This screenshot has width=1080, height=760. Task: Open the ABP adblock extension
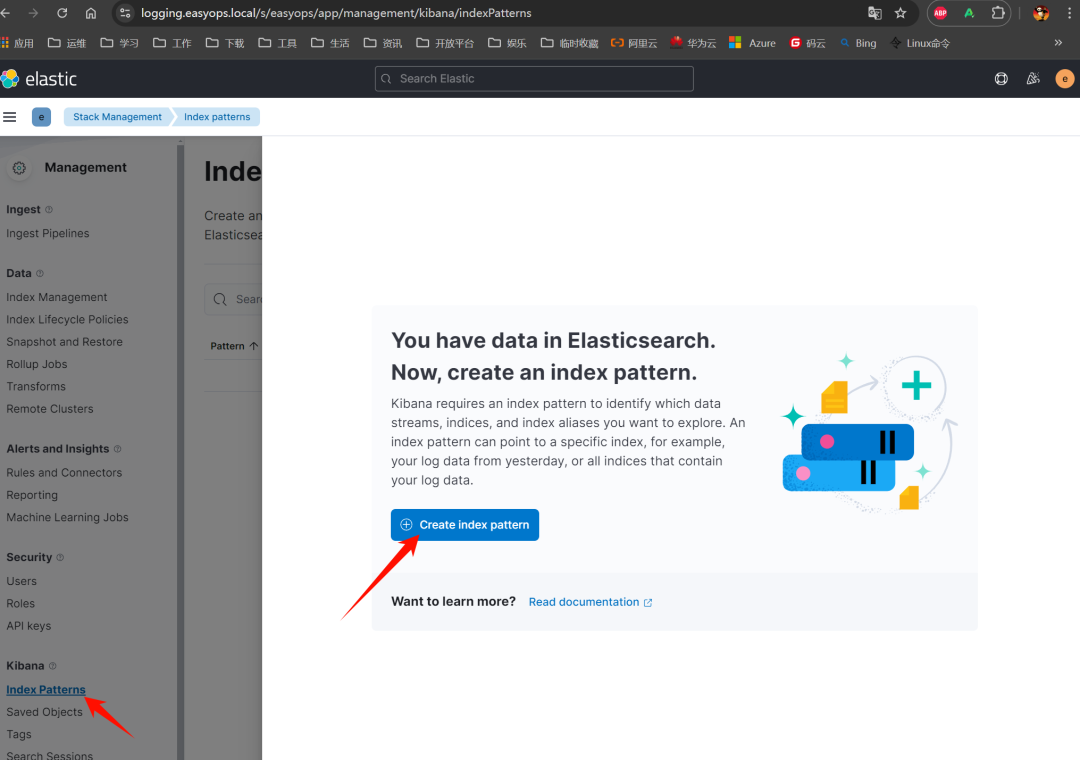tap(940, 13)
